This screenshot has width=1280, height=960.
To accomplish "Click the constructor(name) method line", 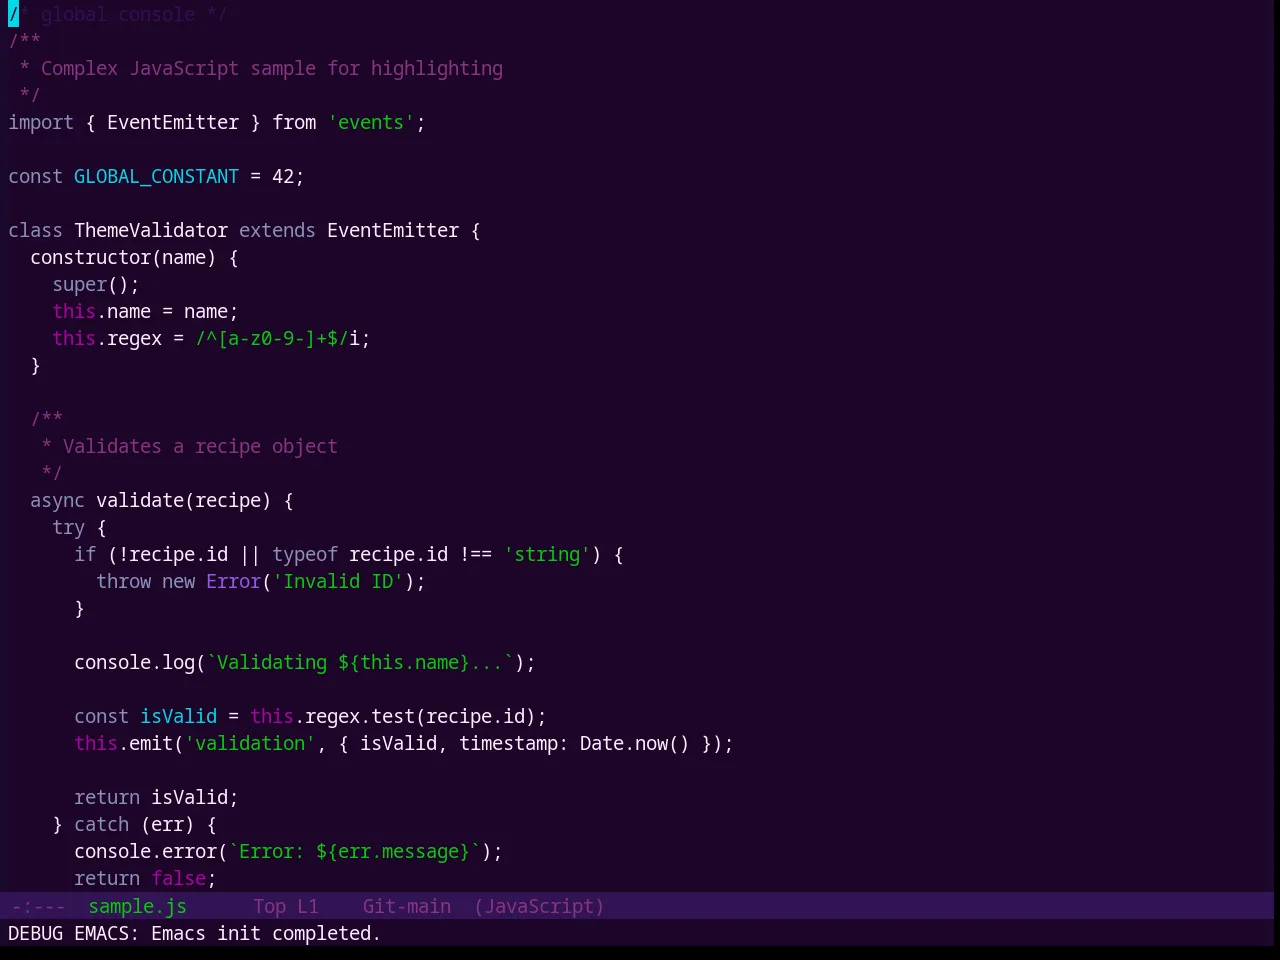I will tap(134, 257).
